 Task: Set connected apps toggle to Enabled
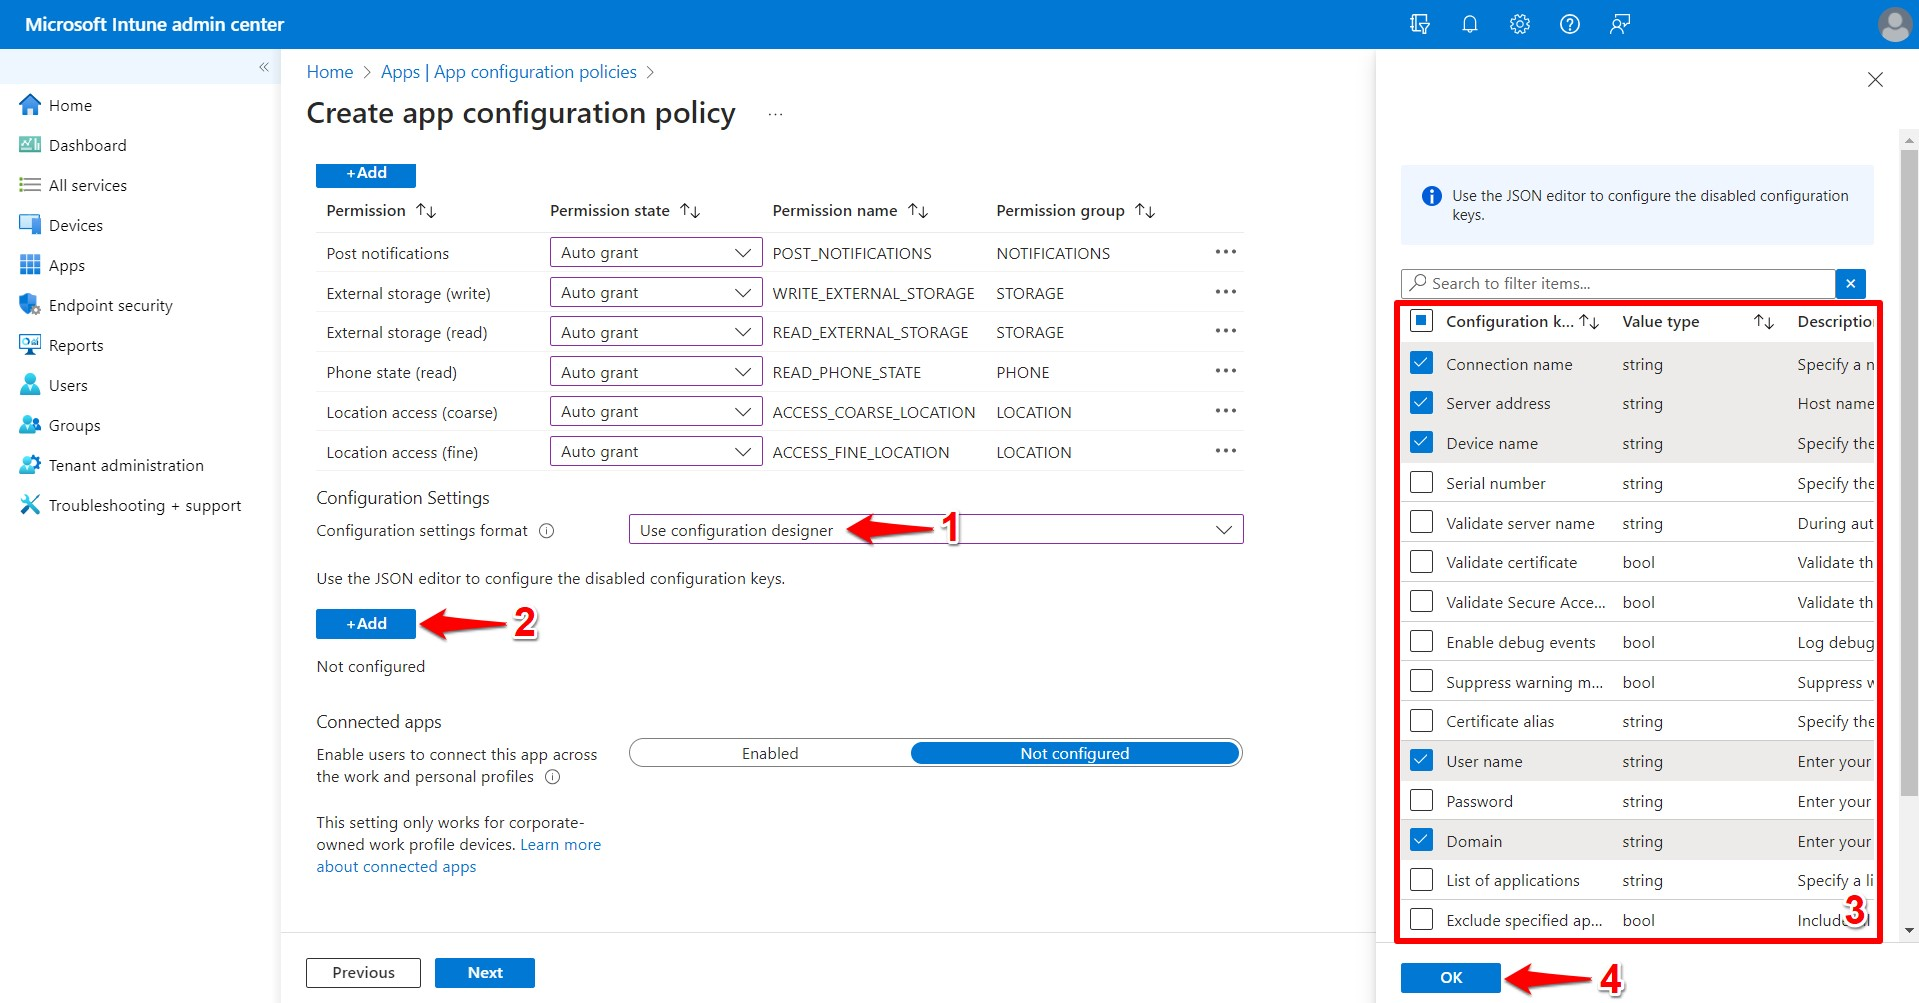(770, 753)
